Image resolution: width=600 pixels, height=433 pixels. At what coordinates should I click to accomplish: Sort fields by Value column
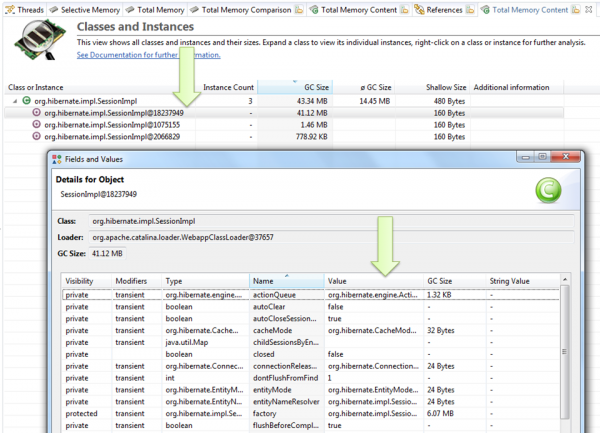click(373, 281)
